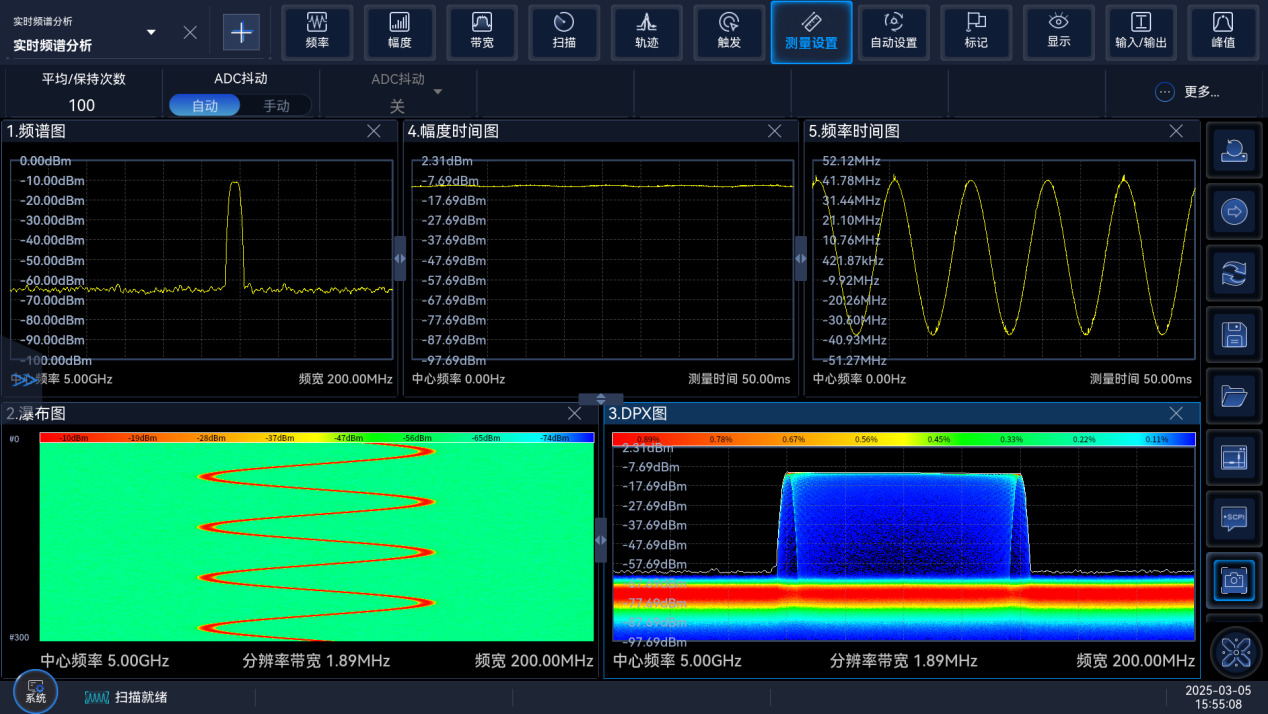Open the folder icon in sidebar

tap(1235, 396)
